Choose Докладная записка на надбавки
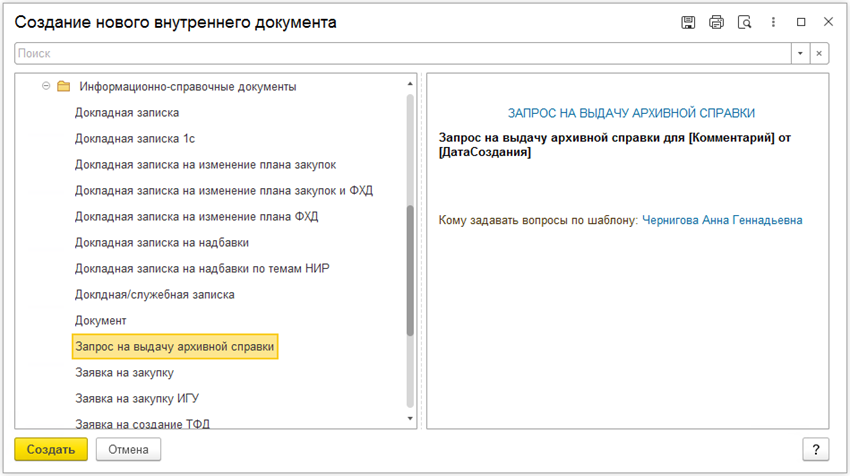Viewport: 850px width, 476px height. click(162, 242)
